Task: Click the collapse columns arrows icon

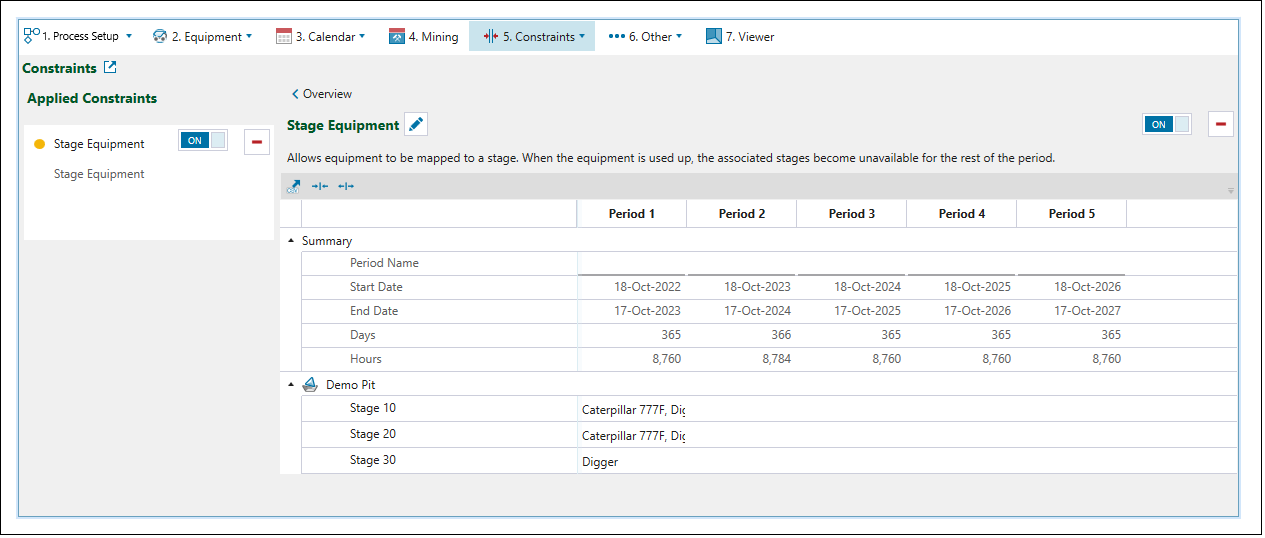Action: click(320, 186)
